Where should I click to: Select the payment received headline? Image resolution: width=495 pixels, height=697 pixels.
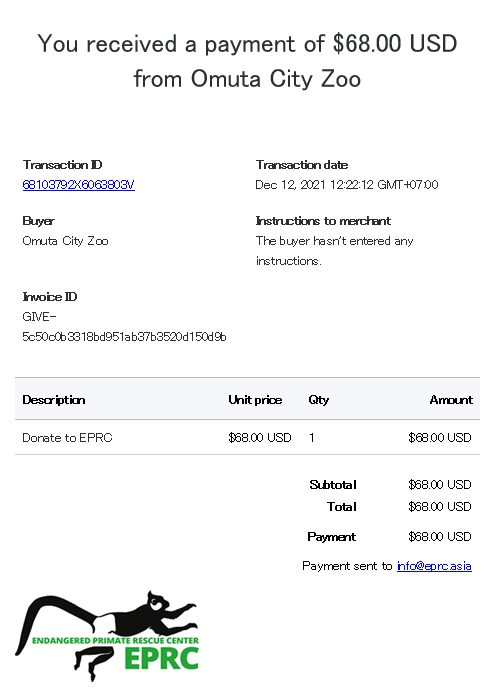tap(248, 61)
